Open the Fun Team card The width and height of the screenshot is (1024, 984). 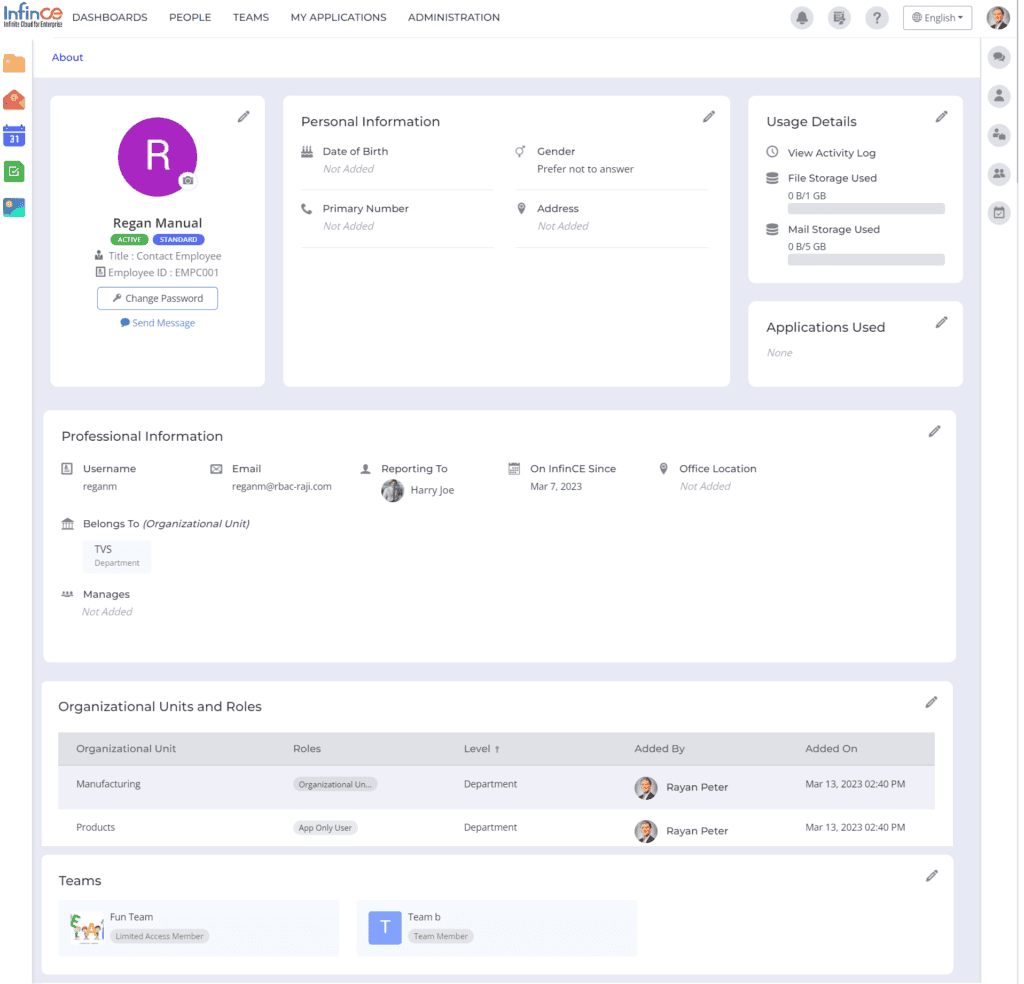199,928
